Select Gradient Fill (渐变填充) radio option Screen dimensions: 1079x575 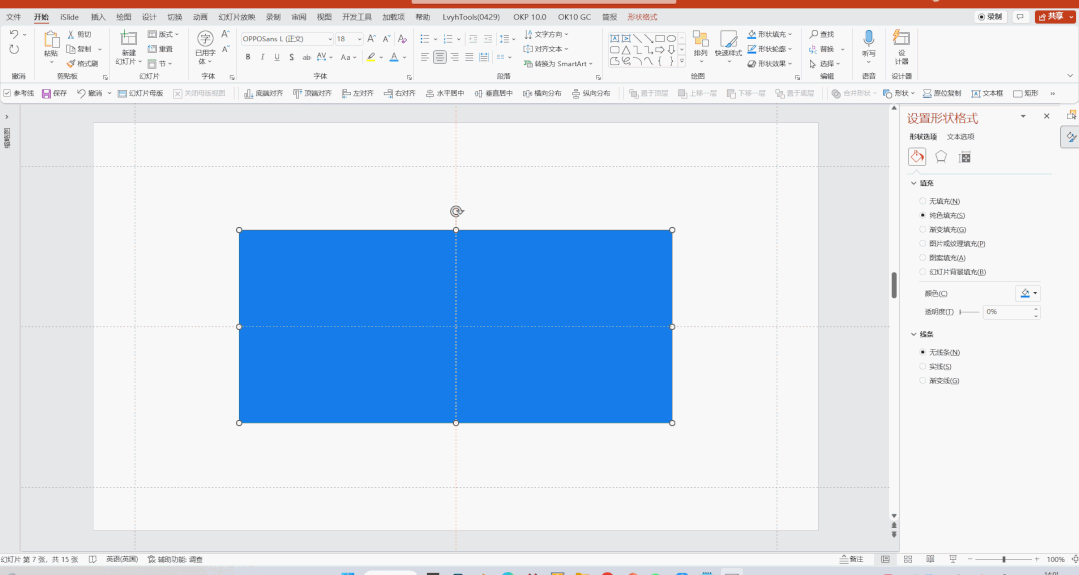[923, 230]
